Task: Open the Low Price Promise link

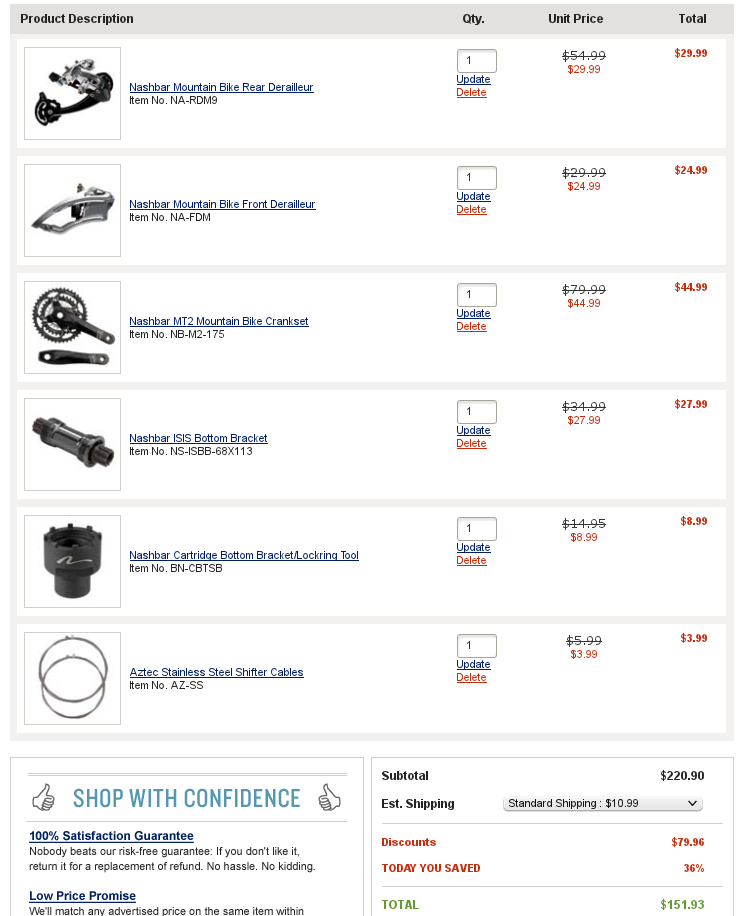Action: pyautogui.click(x=82, y=896)
